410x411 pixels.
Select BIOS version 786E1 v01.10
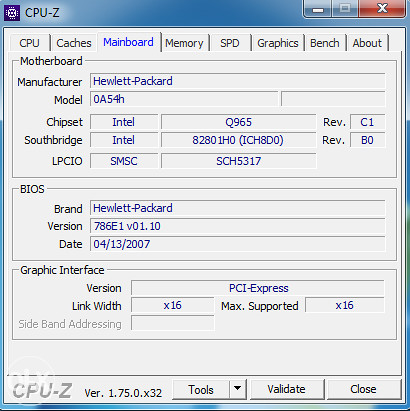[238, 226]
